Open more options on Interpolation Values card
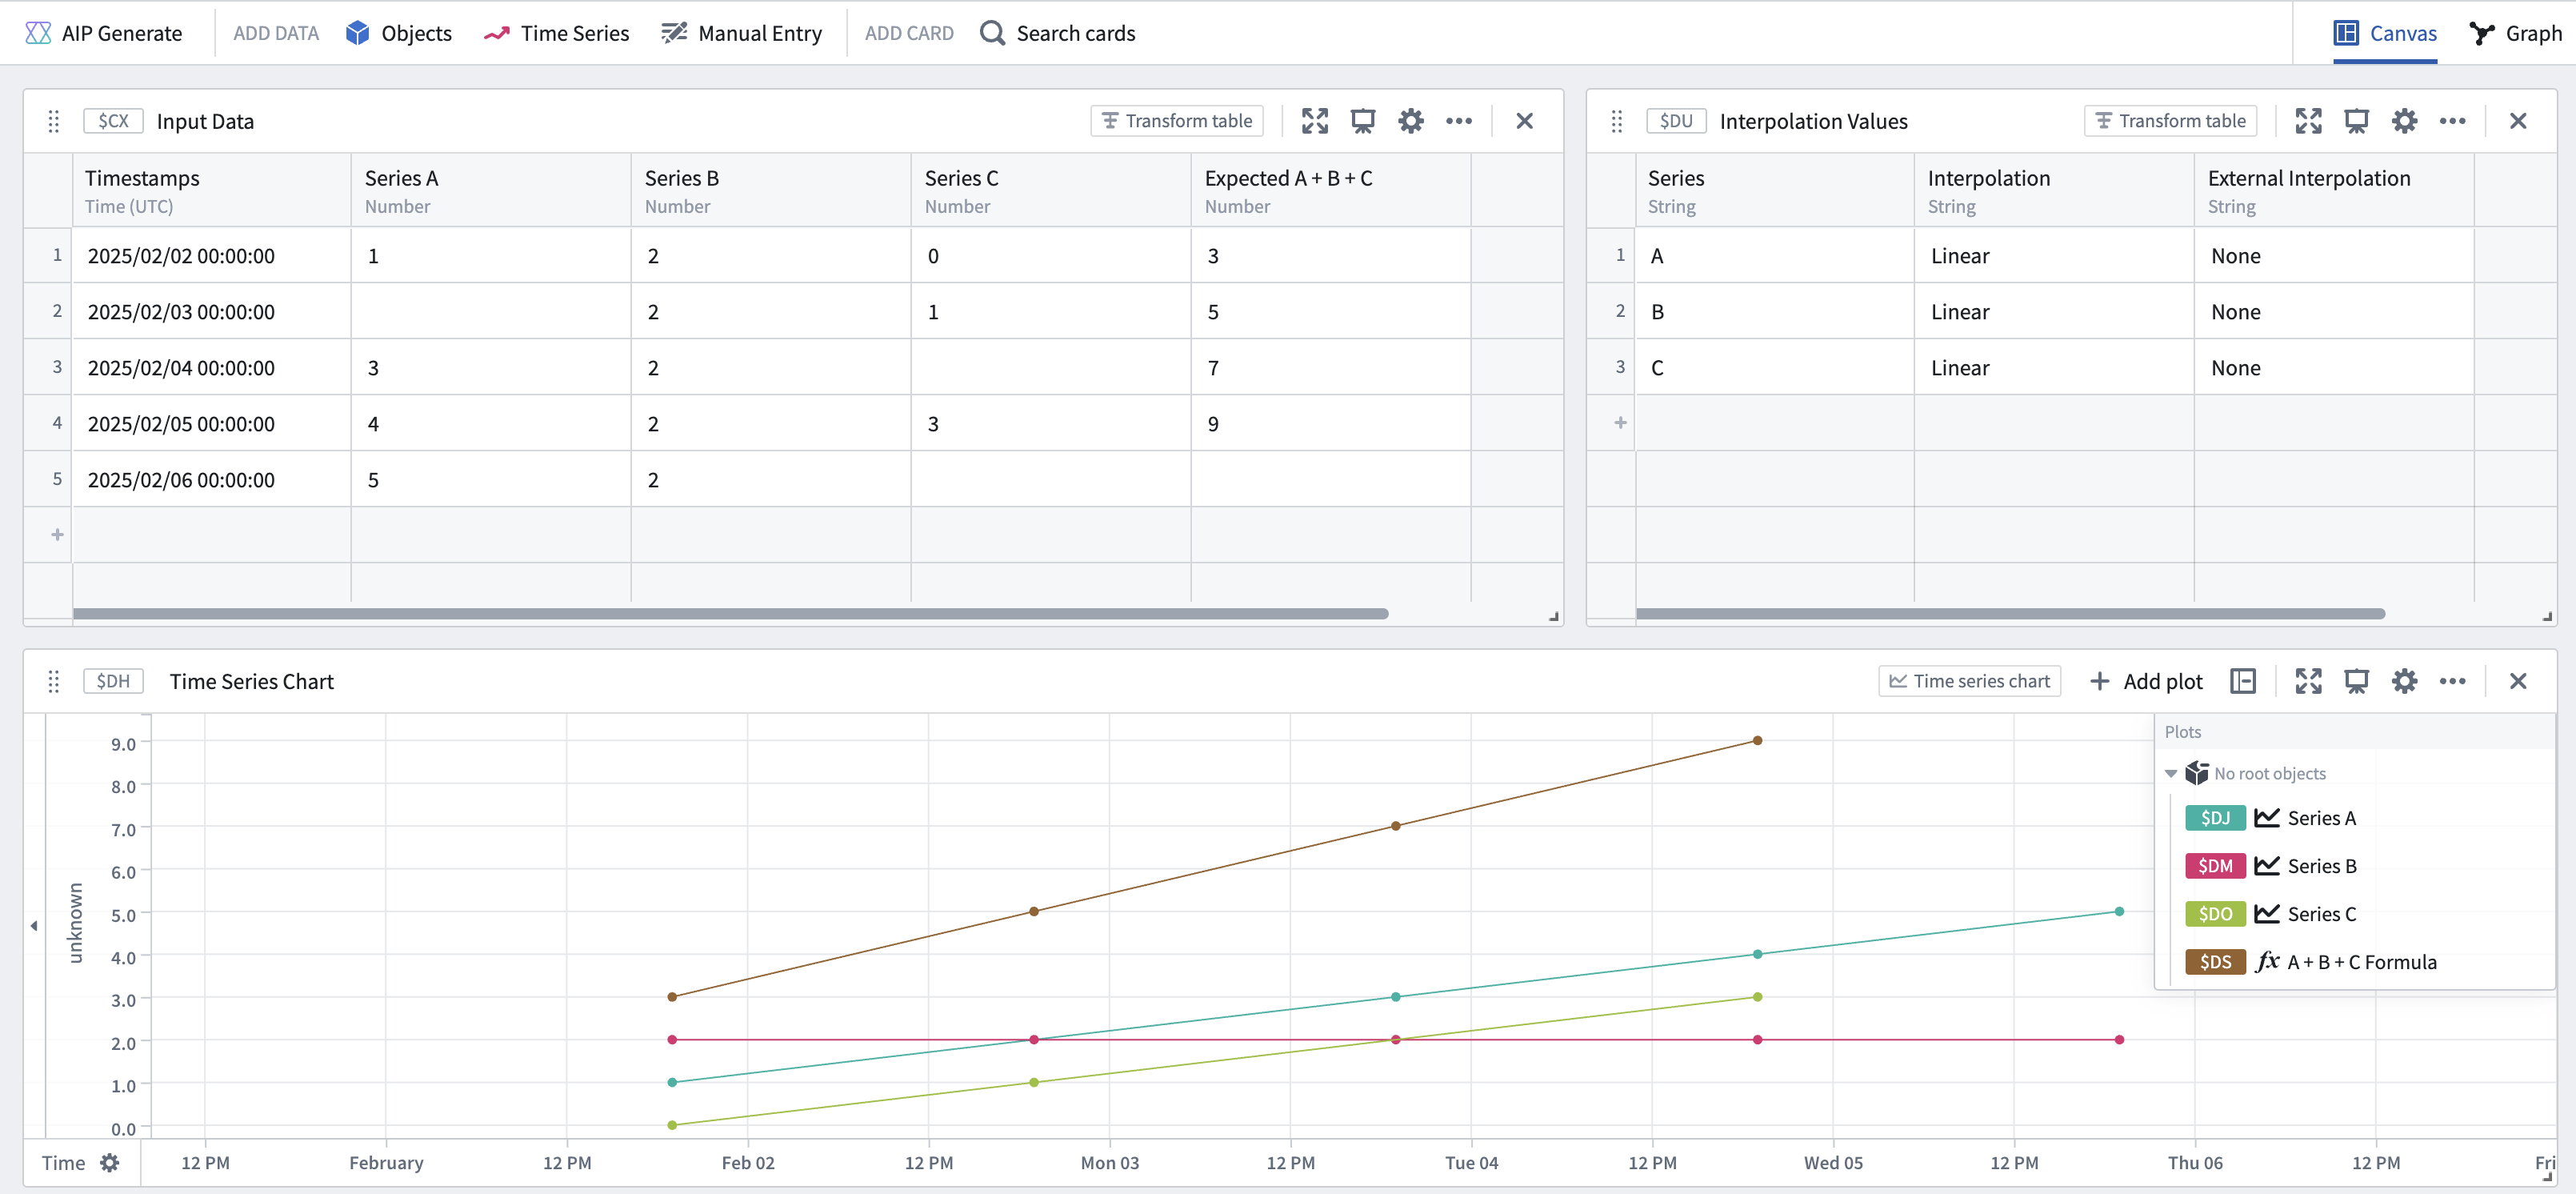 (2453, 121)
